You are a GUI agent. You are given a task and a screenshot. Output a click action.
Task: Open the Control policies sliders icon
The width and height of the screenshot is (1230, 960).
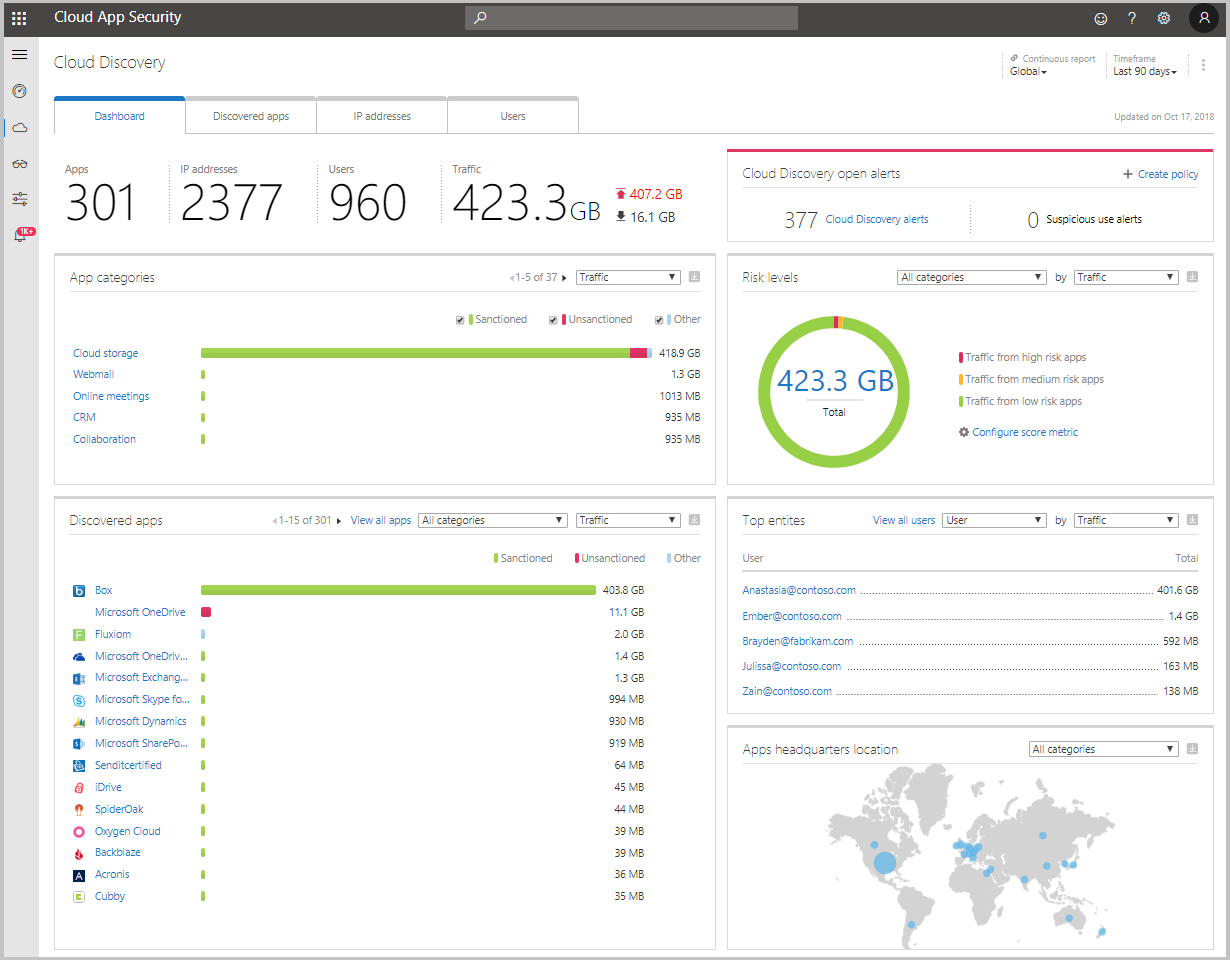point(20,199)
